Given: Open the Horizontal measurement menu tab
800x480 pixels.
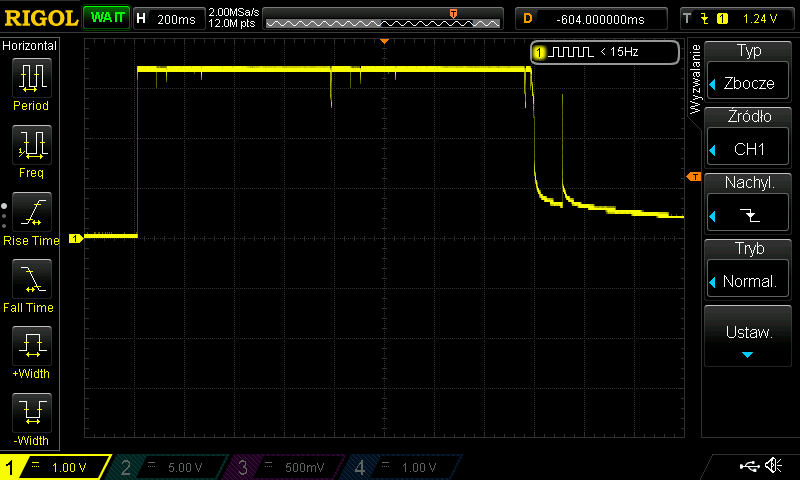Looking at the screenshot, I should coord(30,46).
